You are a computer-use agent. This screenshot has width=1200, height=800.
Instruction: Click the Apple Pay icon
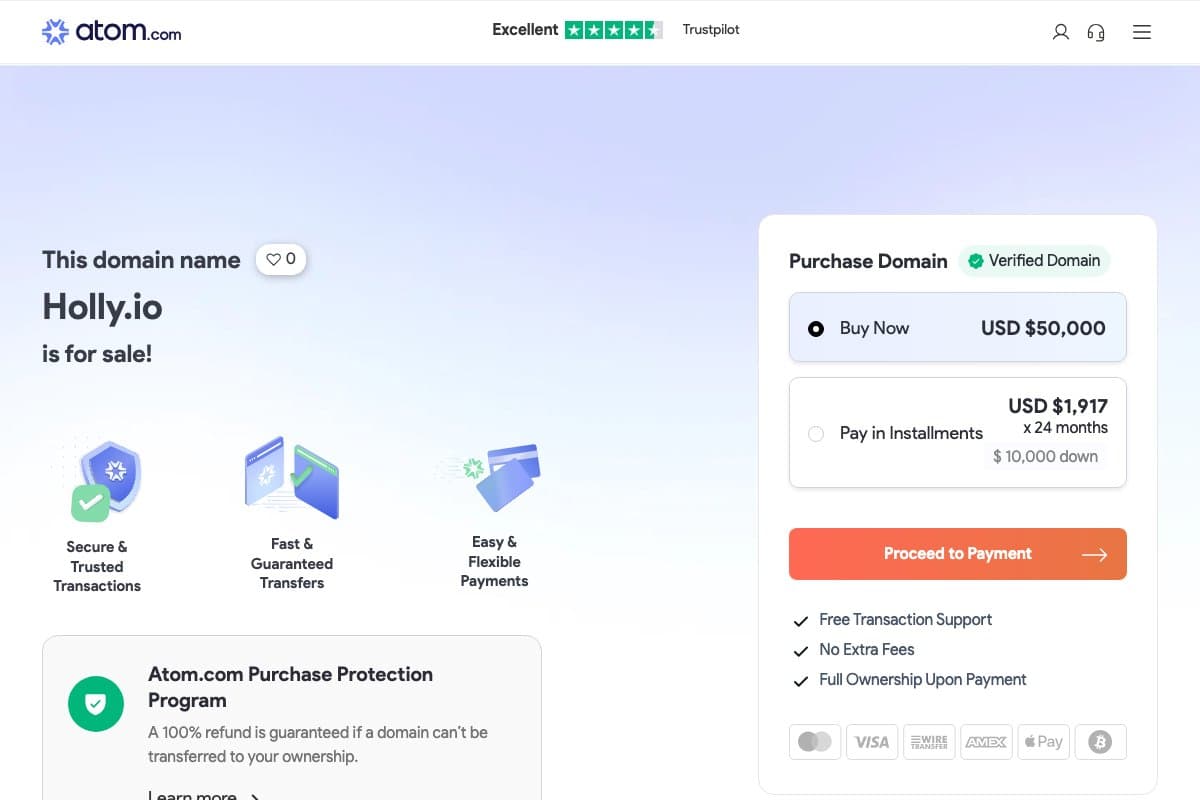pos(1043,742)
